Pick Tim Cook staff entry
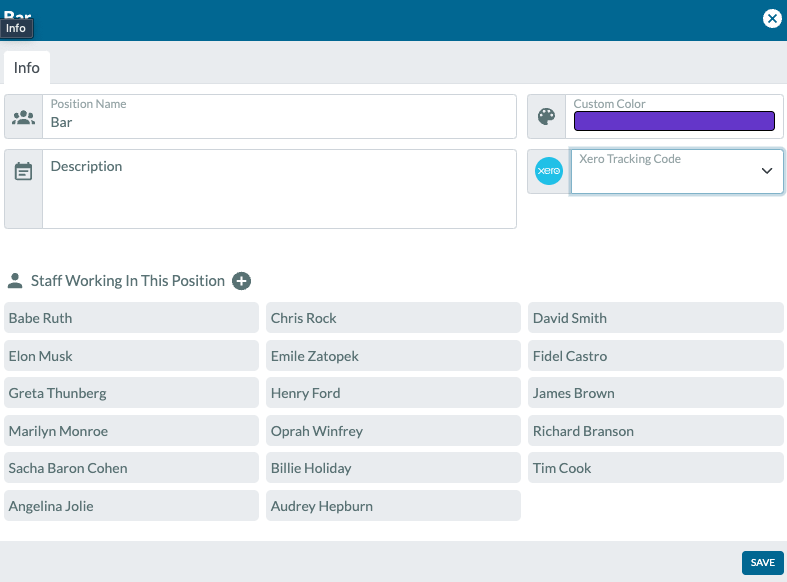The height and width of the screenshot is (582, 787). pyautogui.click(x=655, y=468)
